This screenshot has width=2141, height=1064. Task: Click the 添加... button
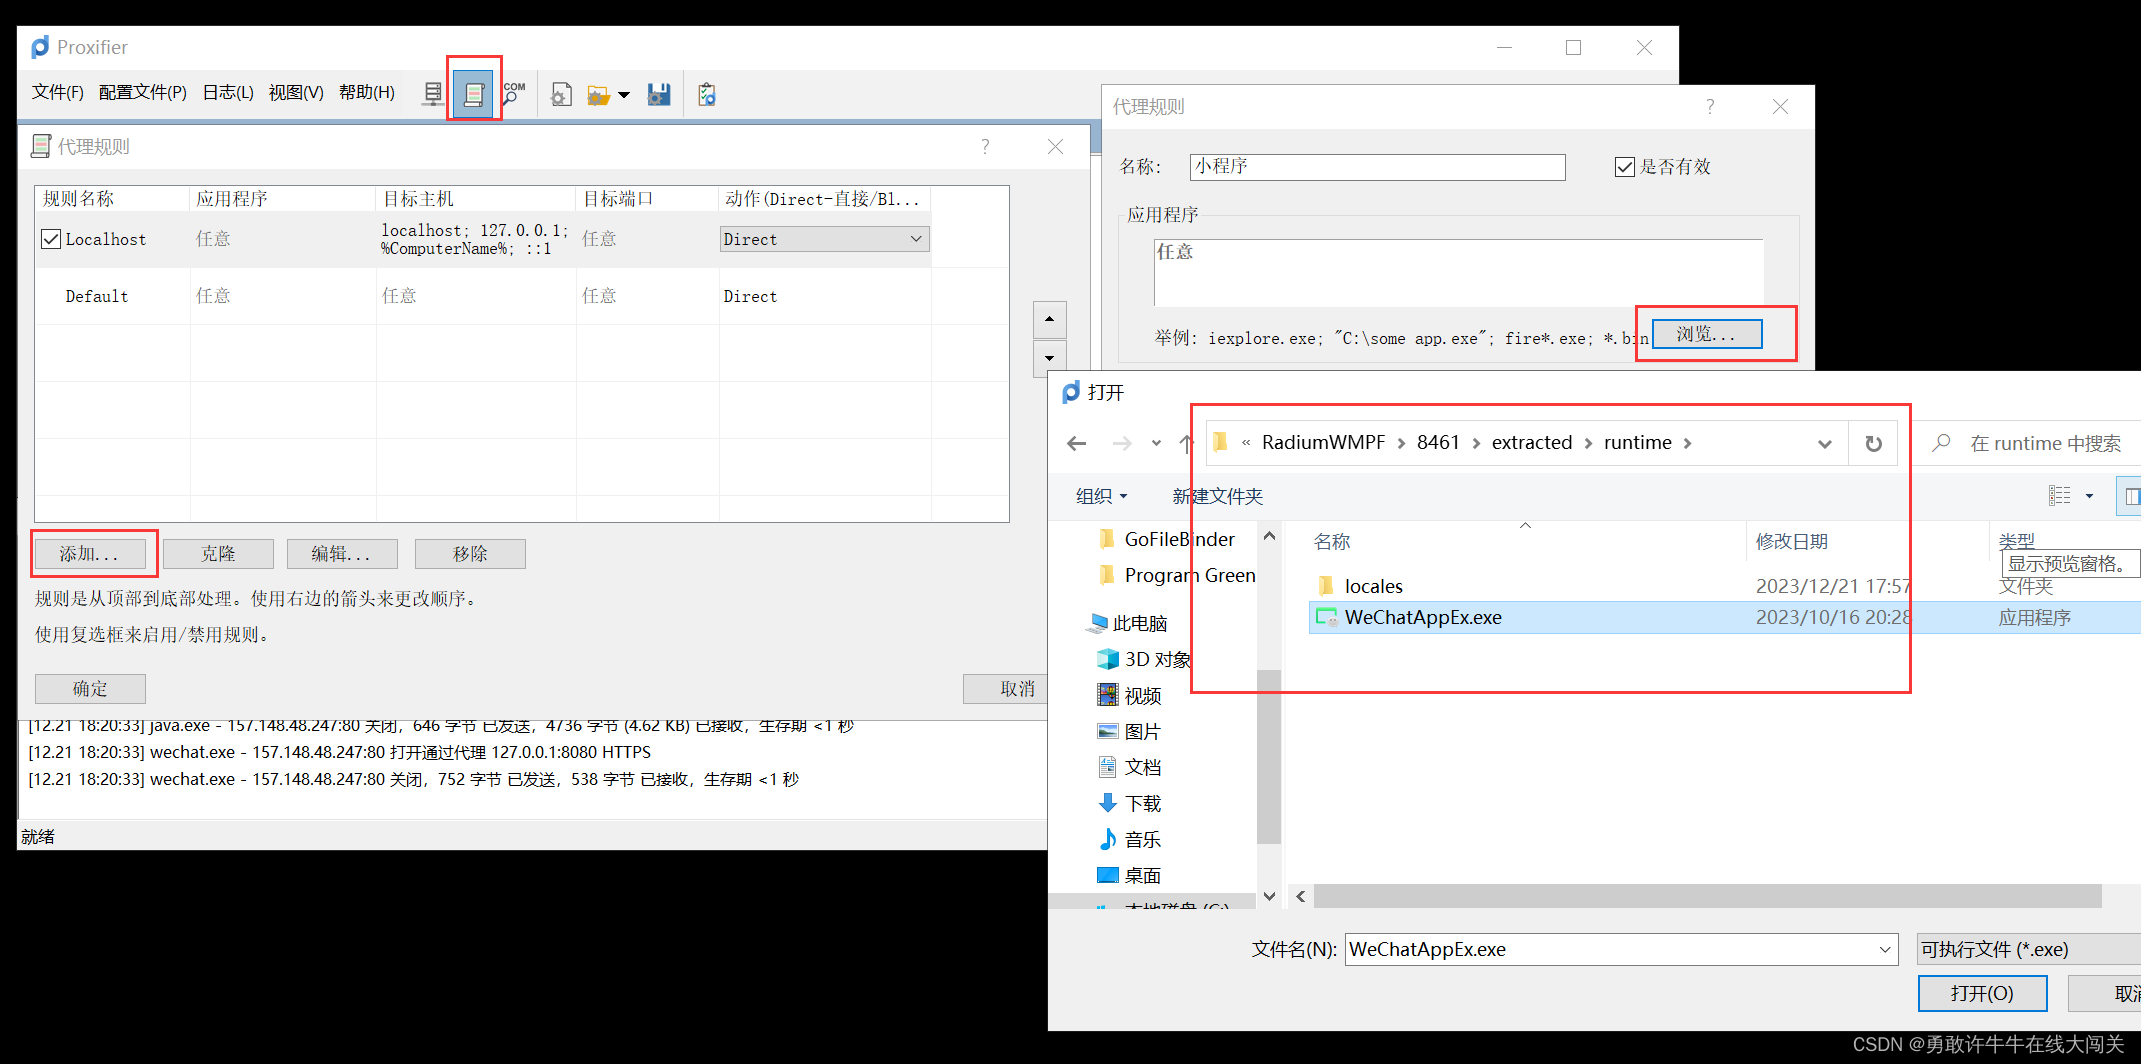(x=90, y=554)
